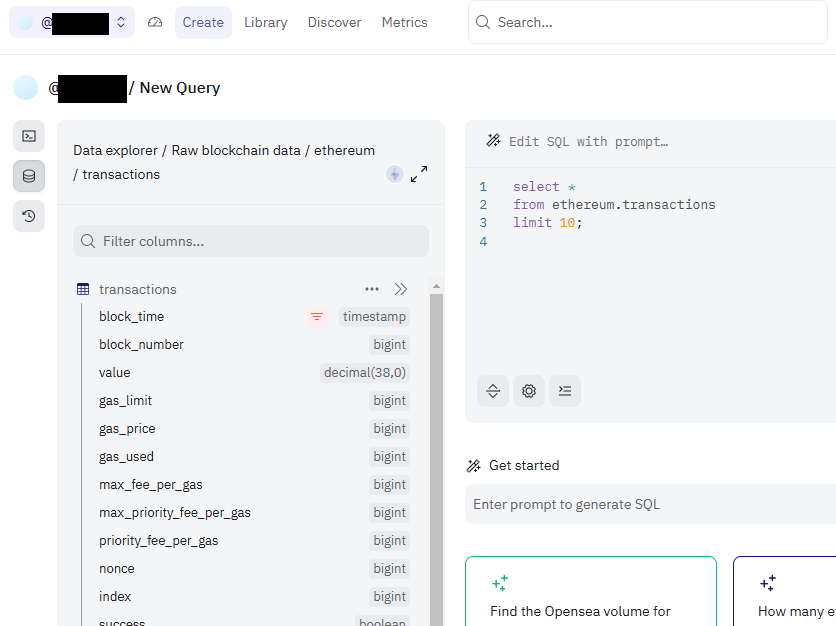Focus the Filter columns input
Screen dimensions: 836x626
251,241
